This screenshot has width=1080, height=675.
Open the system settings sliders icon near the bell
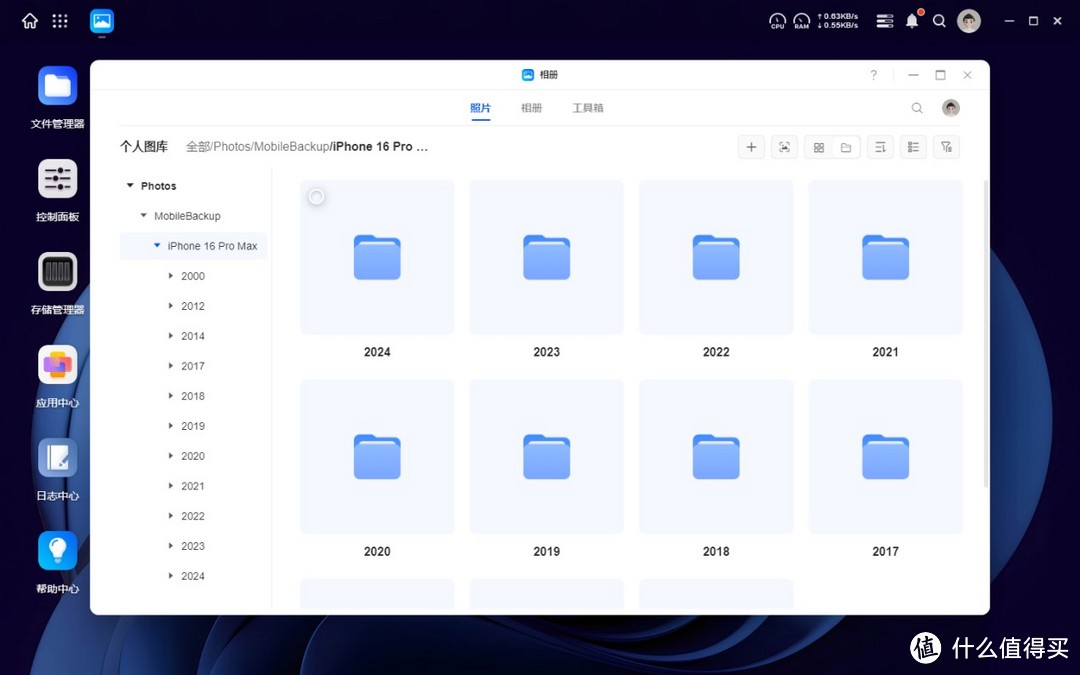pos(884,20)
